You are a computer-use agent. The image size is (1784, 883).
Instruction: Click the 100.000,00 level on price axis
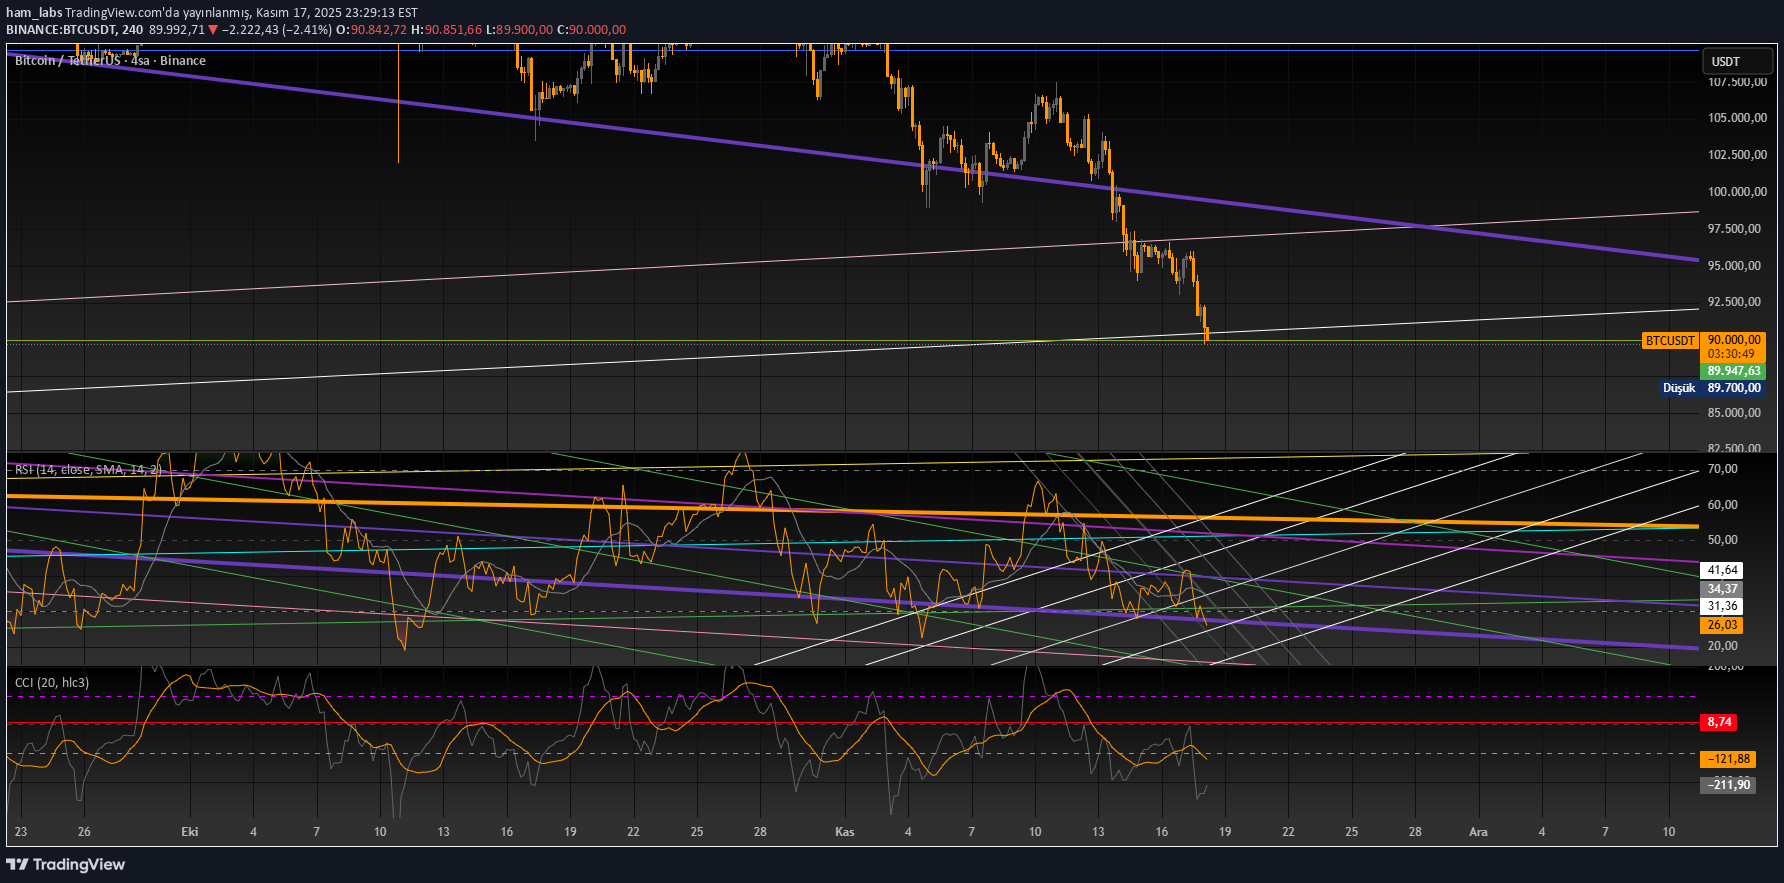1737,192
